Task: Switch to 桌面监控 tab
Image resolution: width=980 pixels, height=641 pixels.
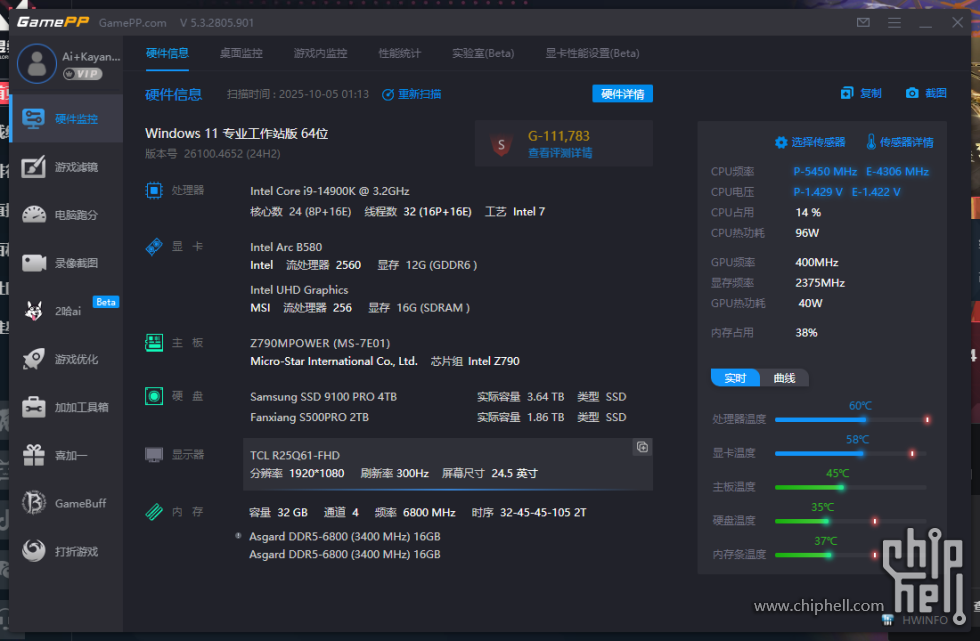Action: tap(241, 53)
